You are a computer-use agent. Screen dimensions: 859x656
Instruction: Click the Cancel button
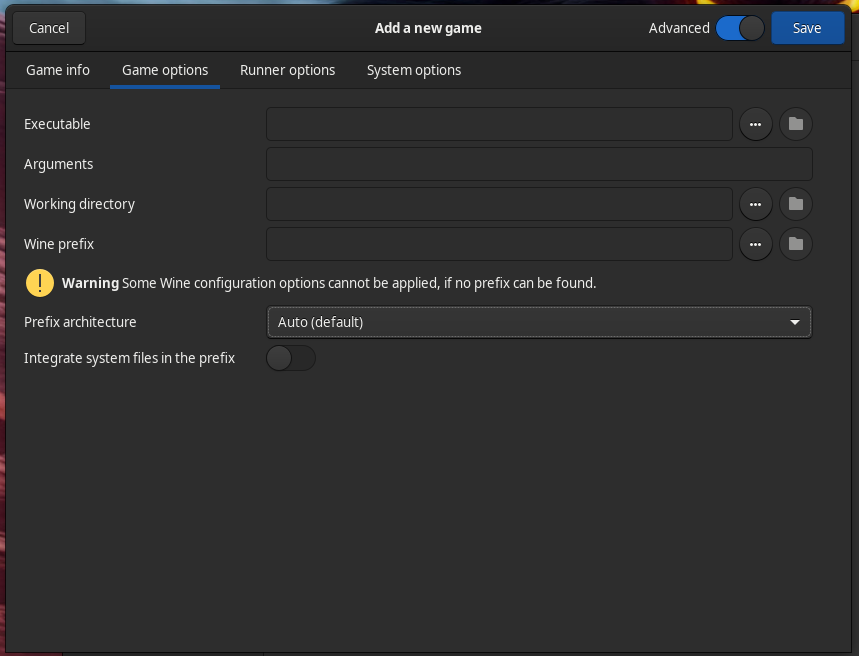49,28
